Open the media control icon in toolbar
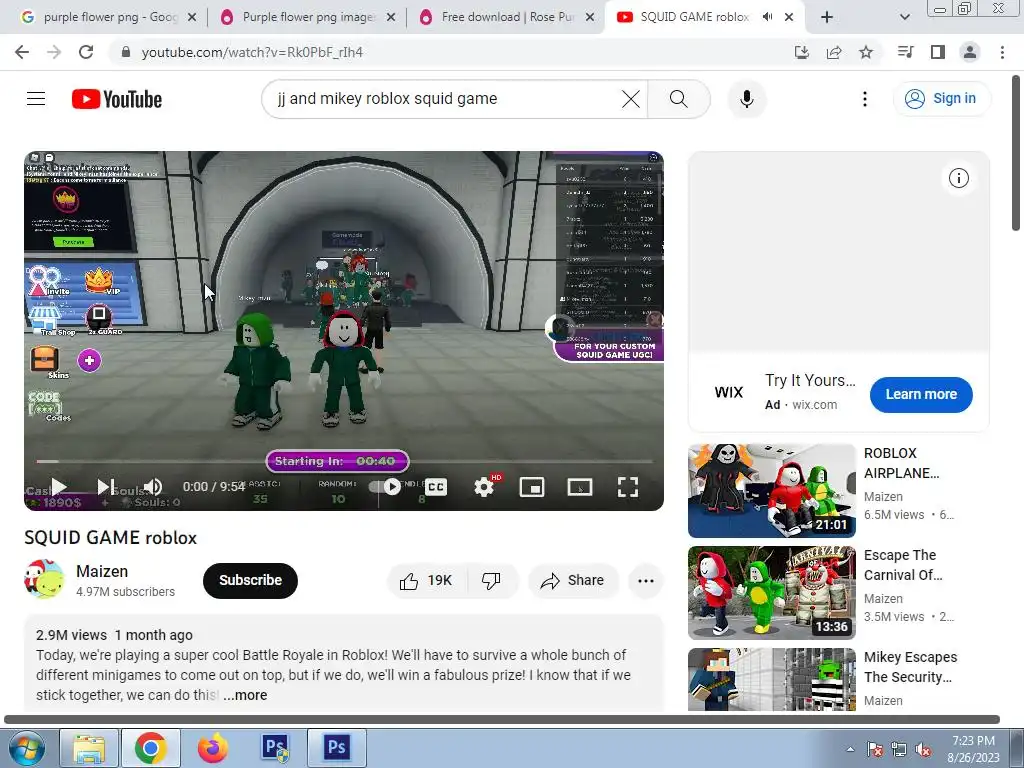 [905, 52]
